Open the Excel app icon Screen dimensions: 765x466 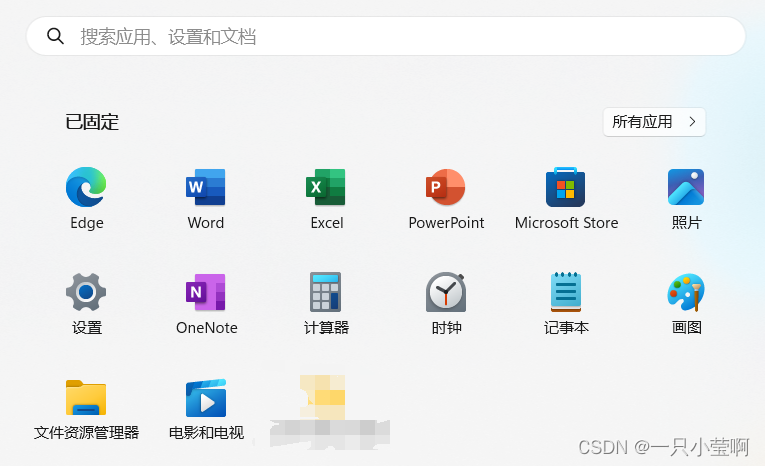(x=326, y=187)
